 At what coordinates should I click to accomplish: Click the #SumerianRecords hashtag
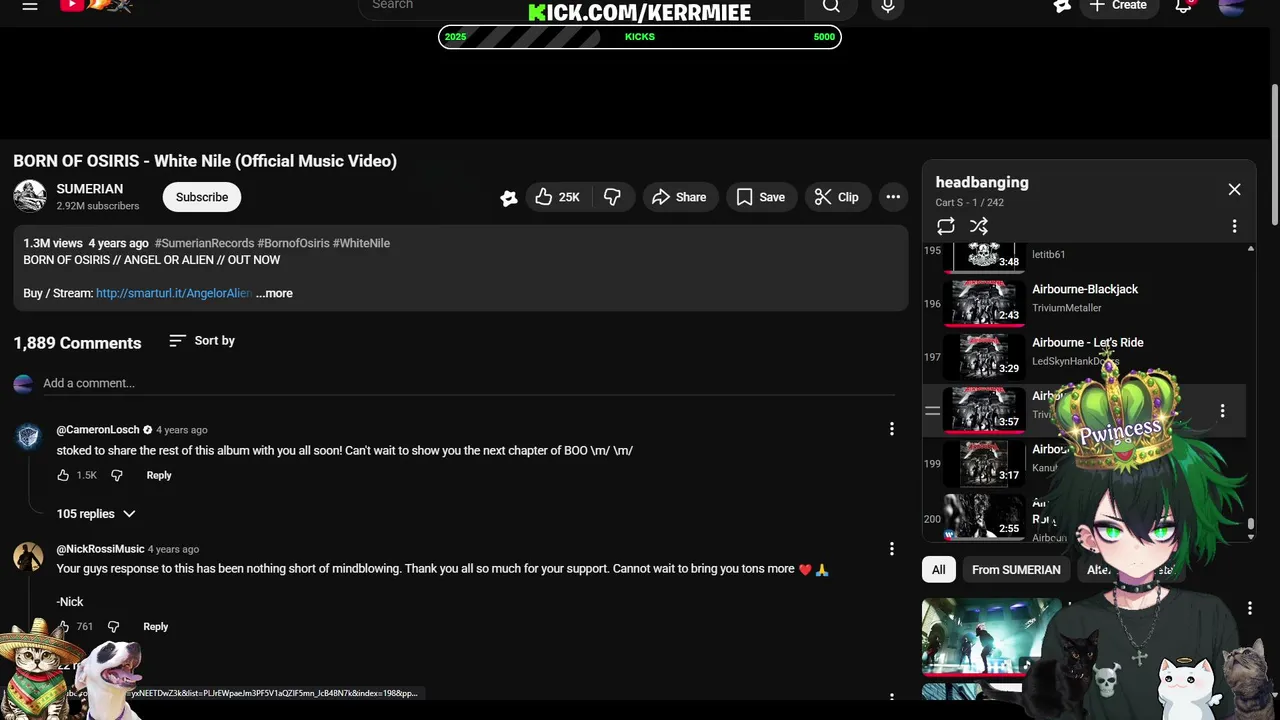[x=204, y=243]
